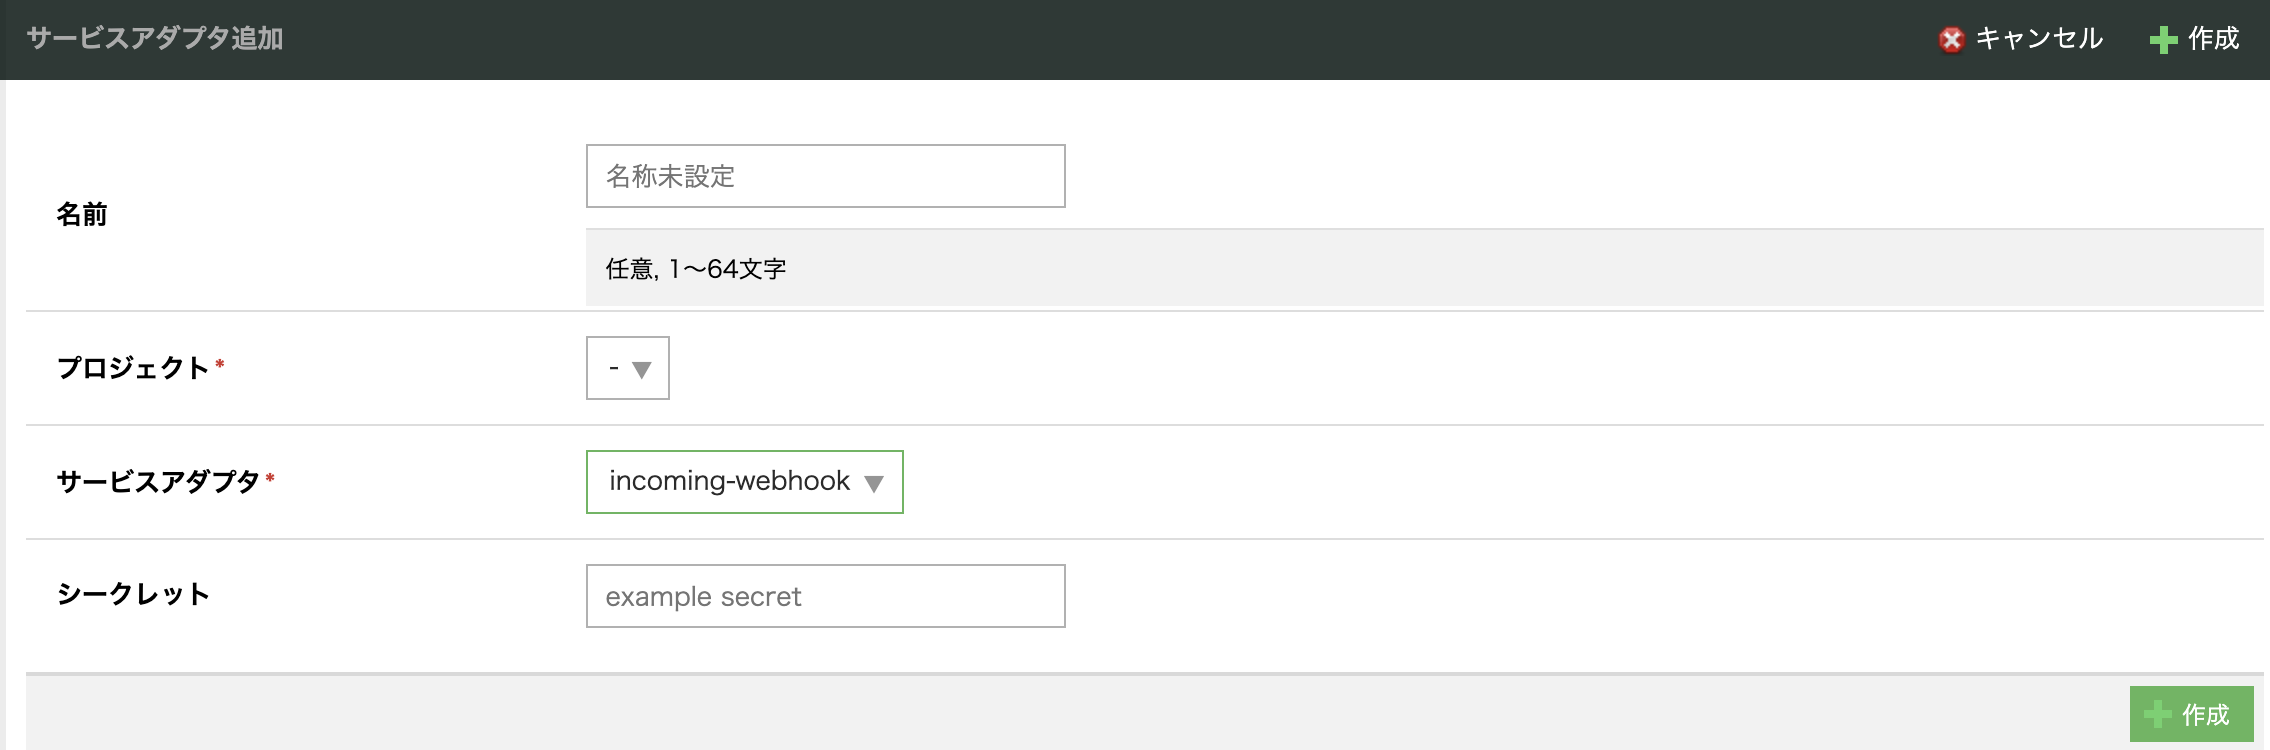2270x750 pixels.
Task: Click the red asterisk next to プロジェクト
Action: tap(220, 364)
